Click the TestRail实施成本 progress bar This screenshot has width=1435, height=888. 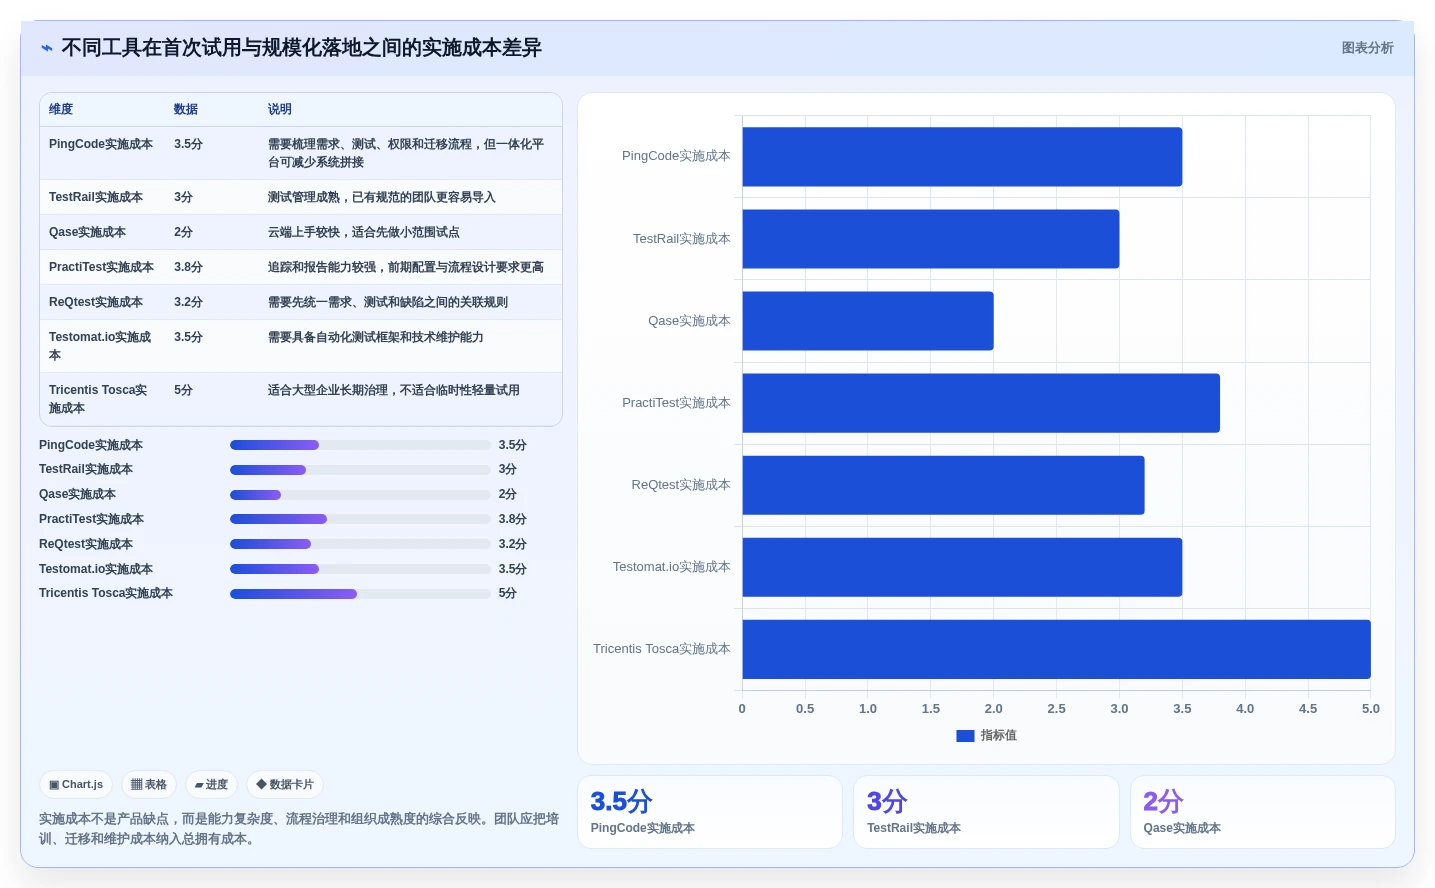(x=360, y=470)
